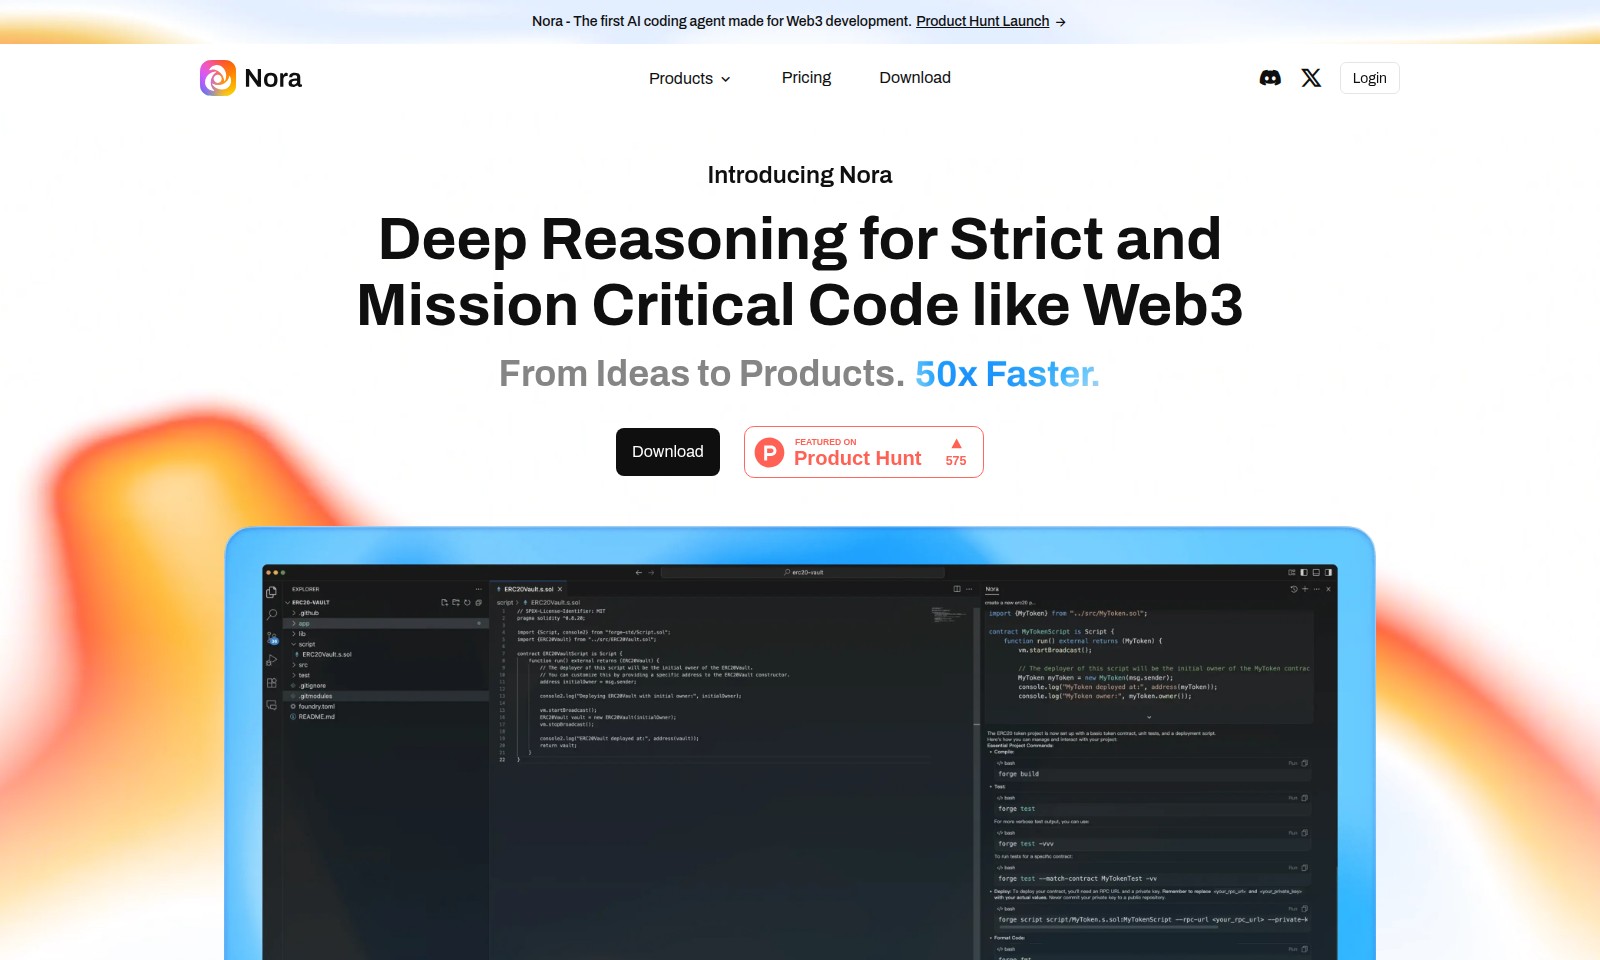Open the X (Twitter) icon link
Screen dimensions: 1600x960
pyautogui.click(x=1311, y=78)
